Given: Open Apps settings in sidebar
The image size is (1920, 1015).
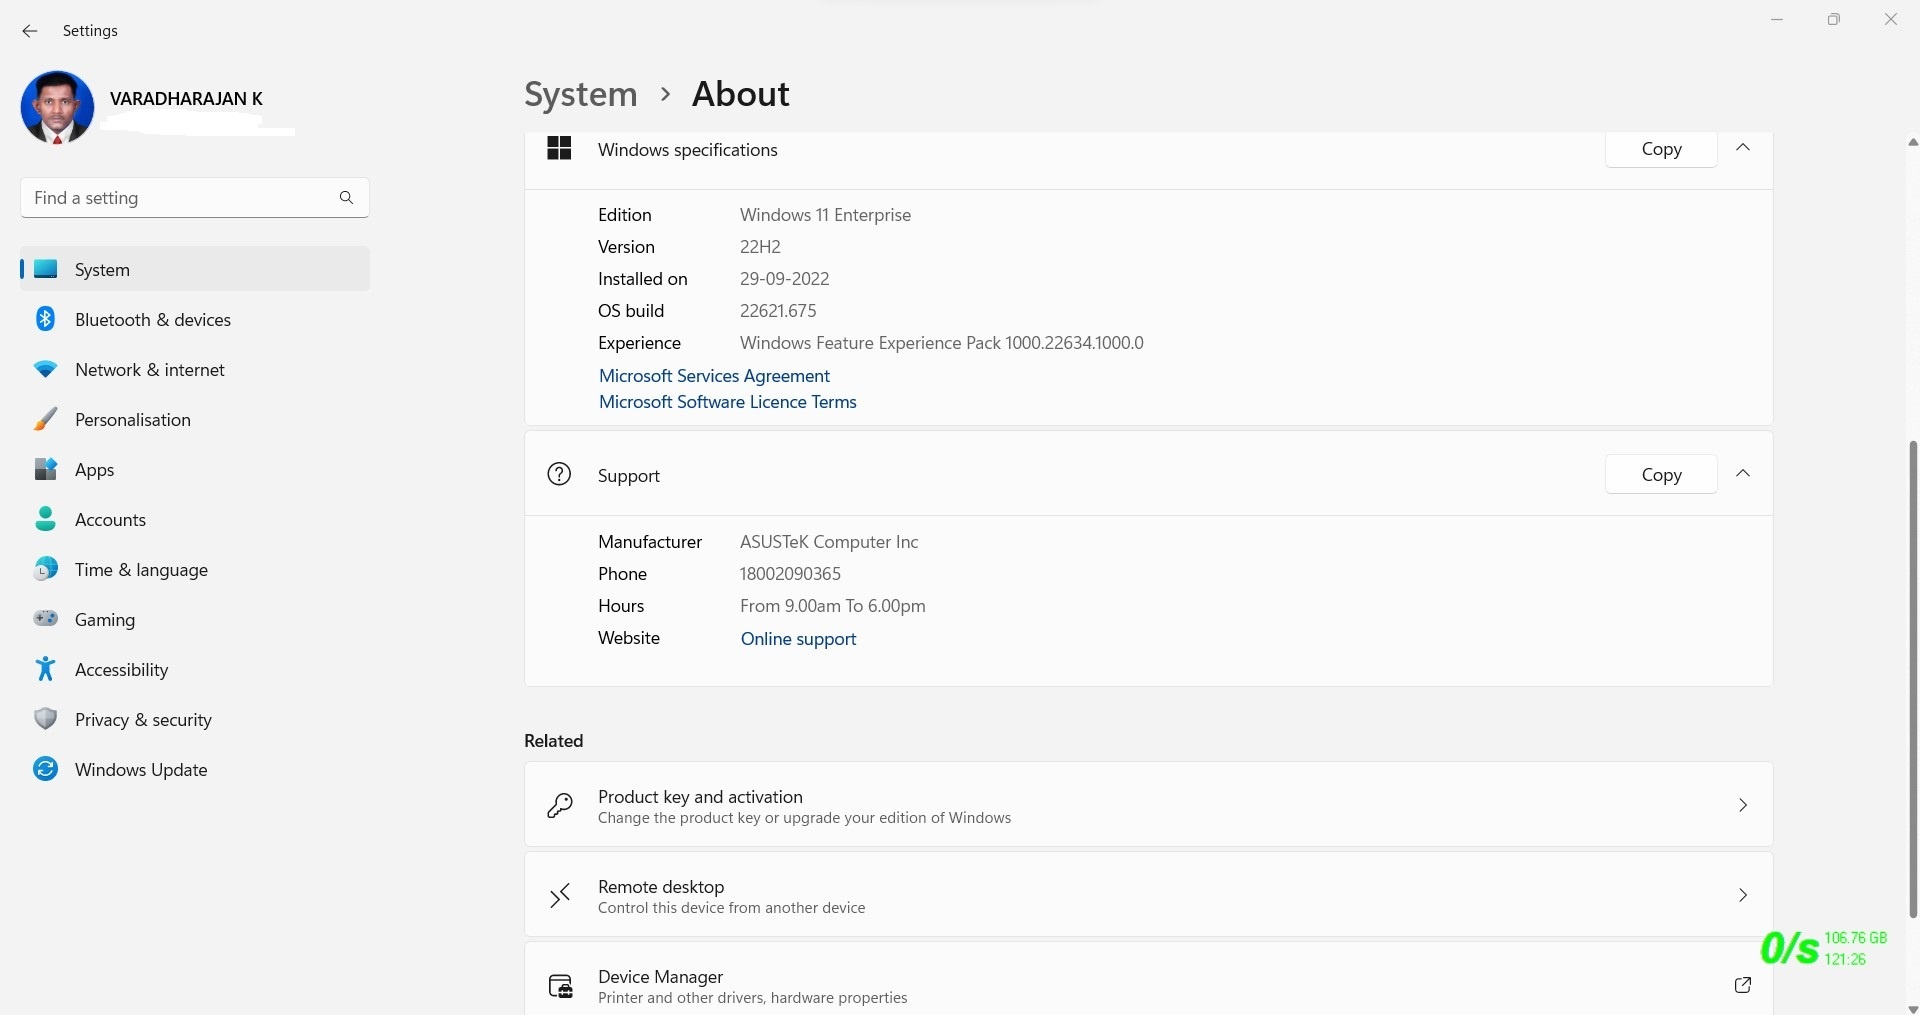Looking at the screenshot, I should 195,470.
